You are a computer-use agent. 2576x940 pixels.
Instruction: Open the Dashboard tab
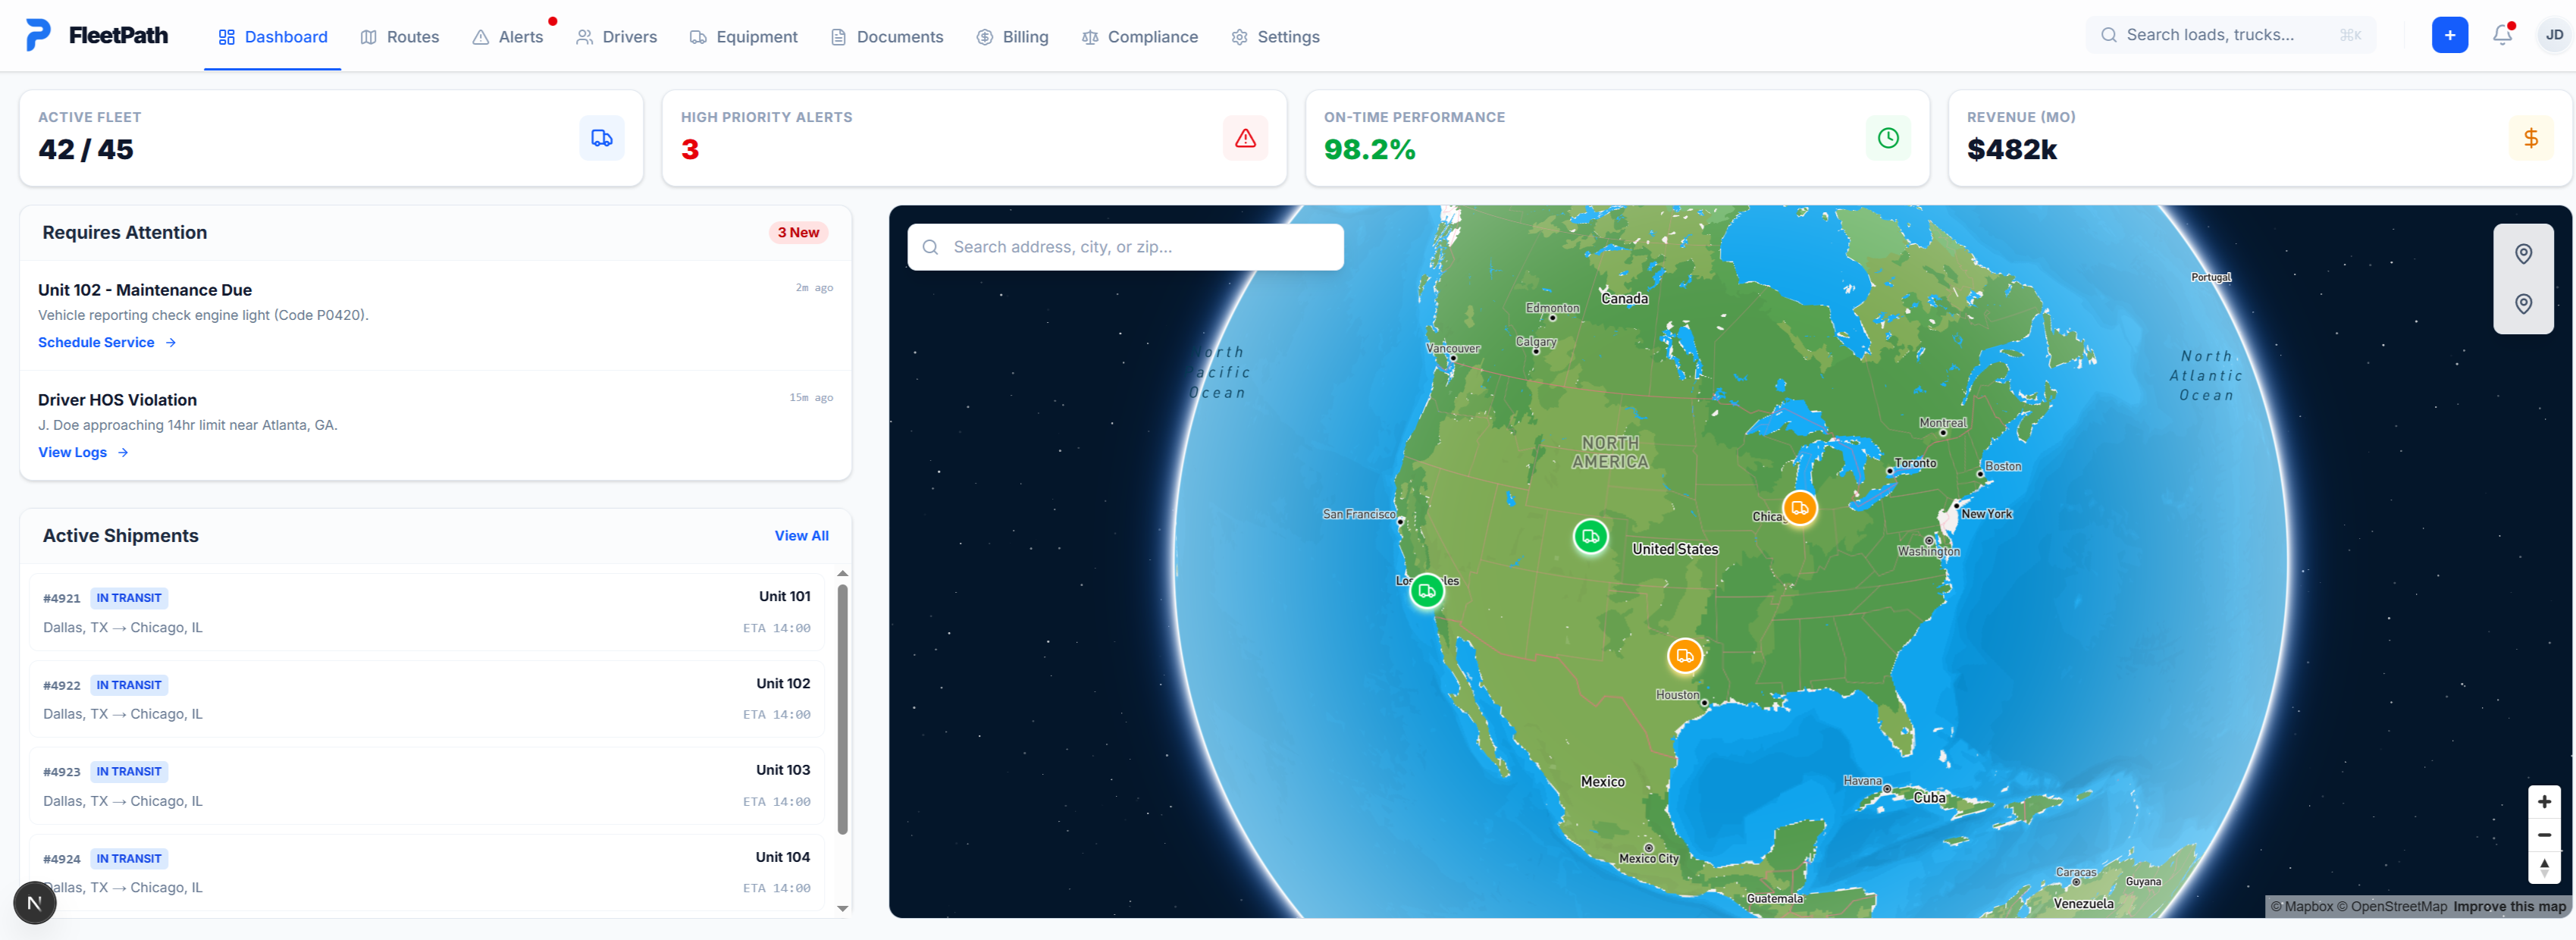272,37
